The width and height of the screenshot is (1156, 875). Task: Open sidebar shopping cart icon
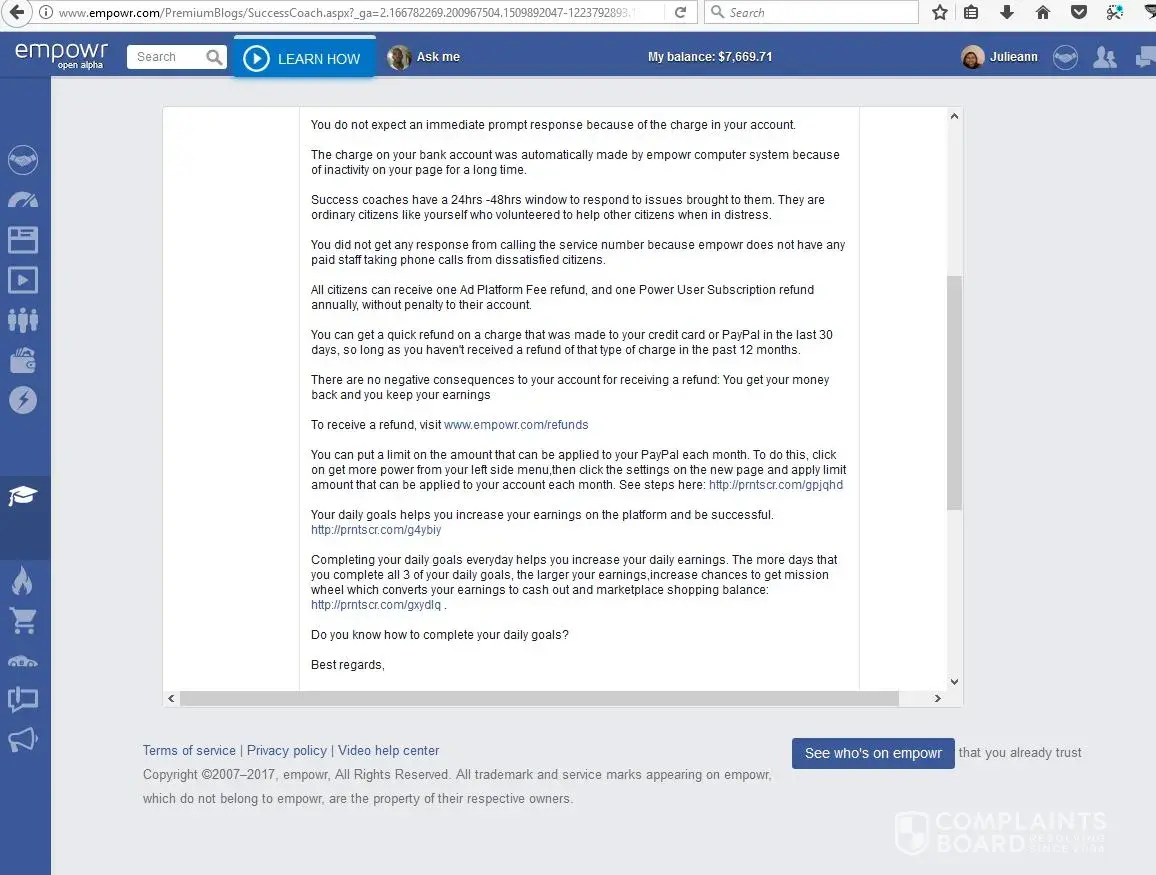click(23, 621)
